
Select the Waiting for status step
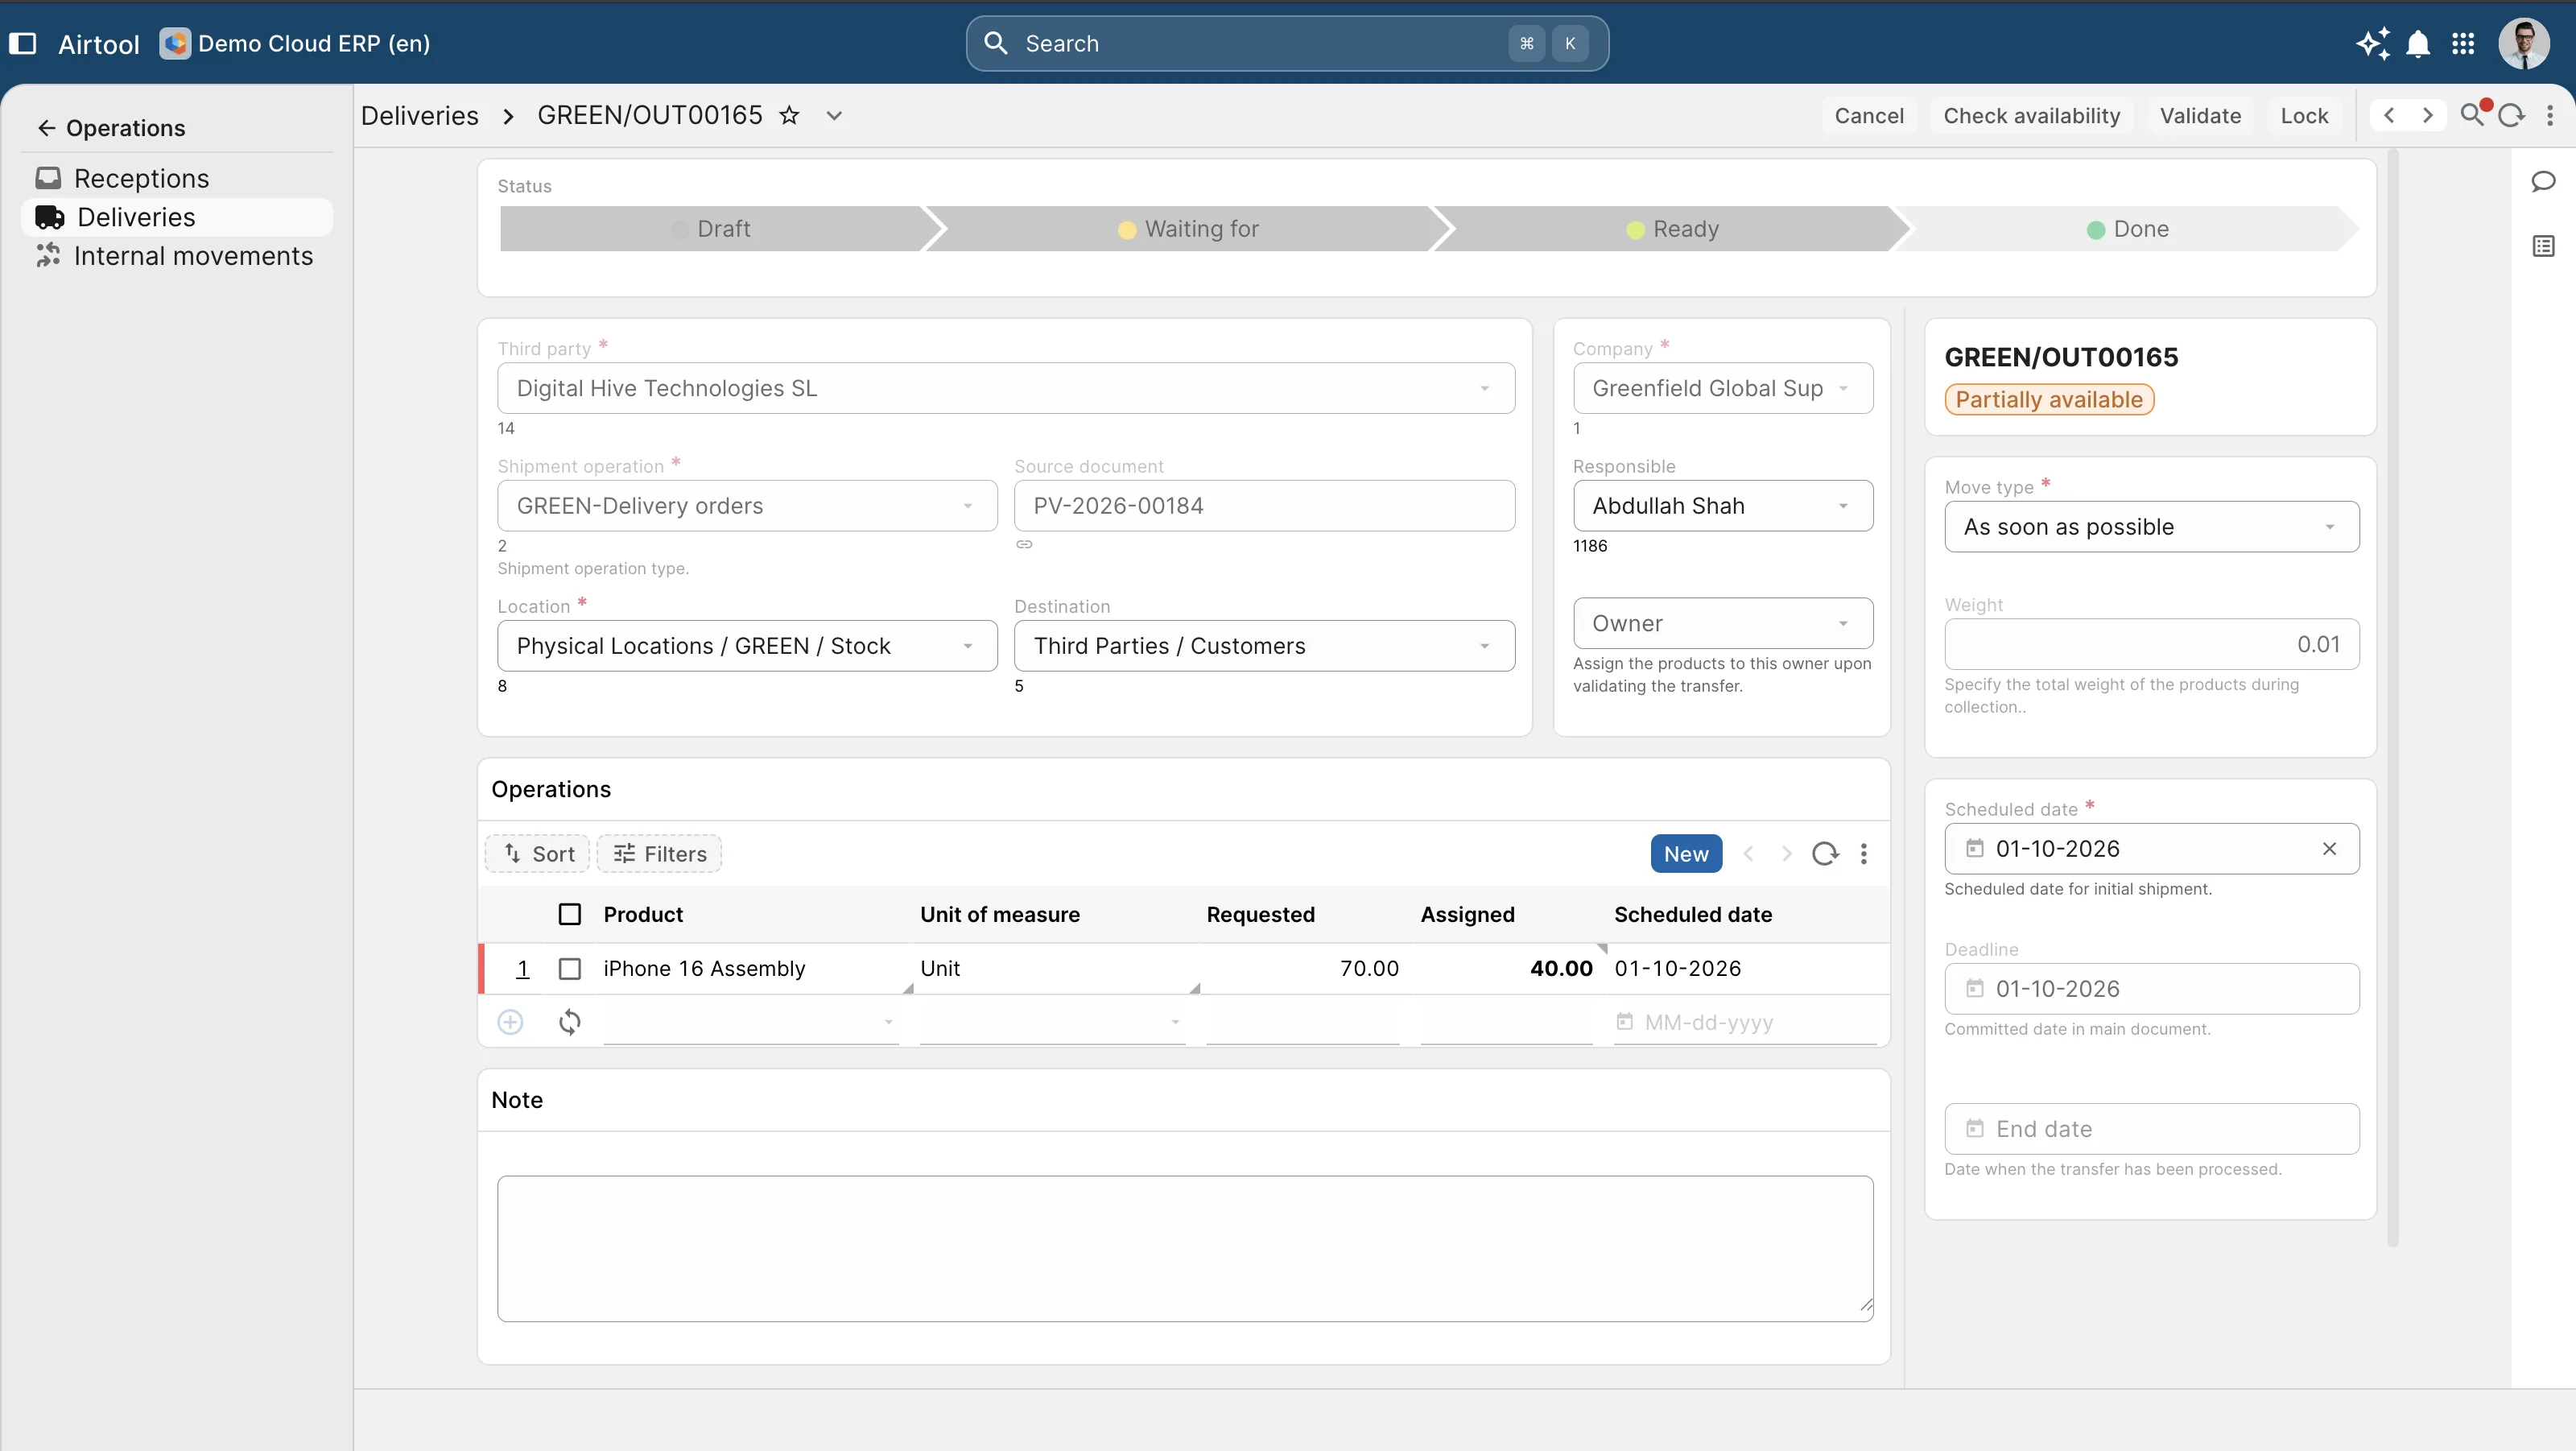(x=1188, y=228)
